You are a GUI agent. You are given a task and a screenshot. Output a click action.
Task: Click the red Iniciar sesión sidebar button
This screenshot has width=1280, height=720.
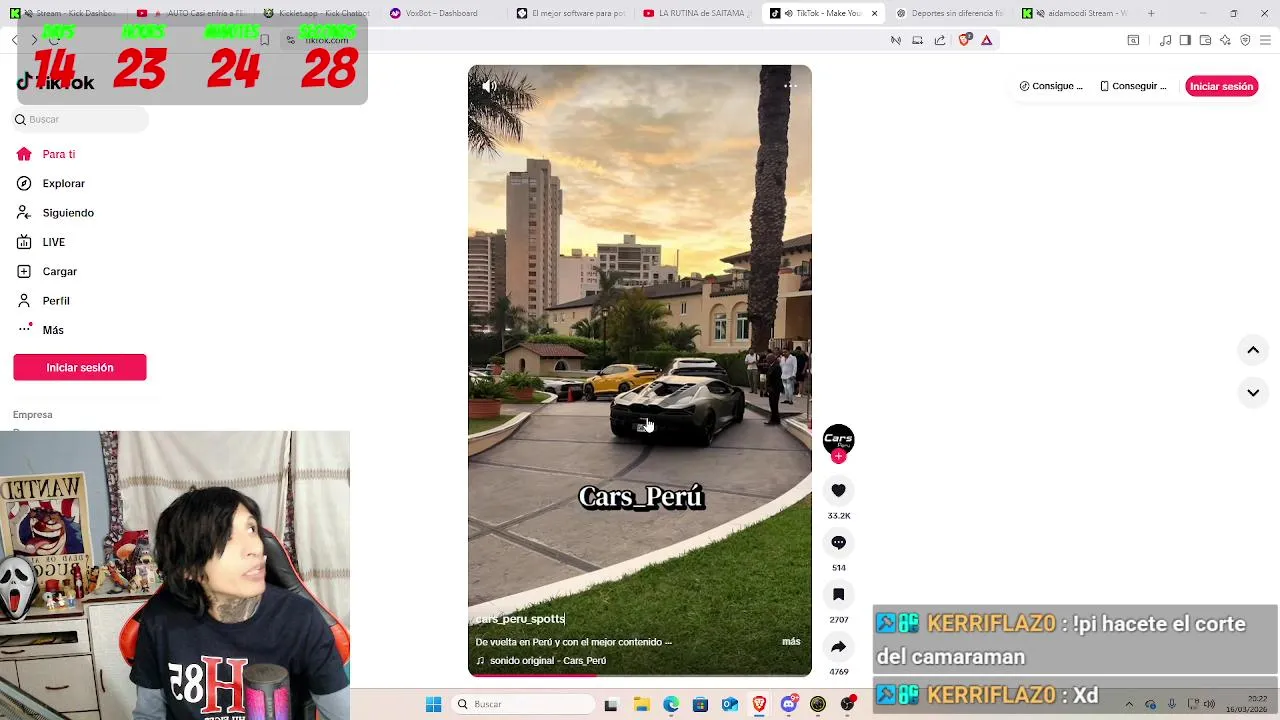pyautogui.click(x=80, y=367)
